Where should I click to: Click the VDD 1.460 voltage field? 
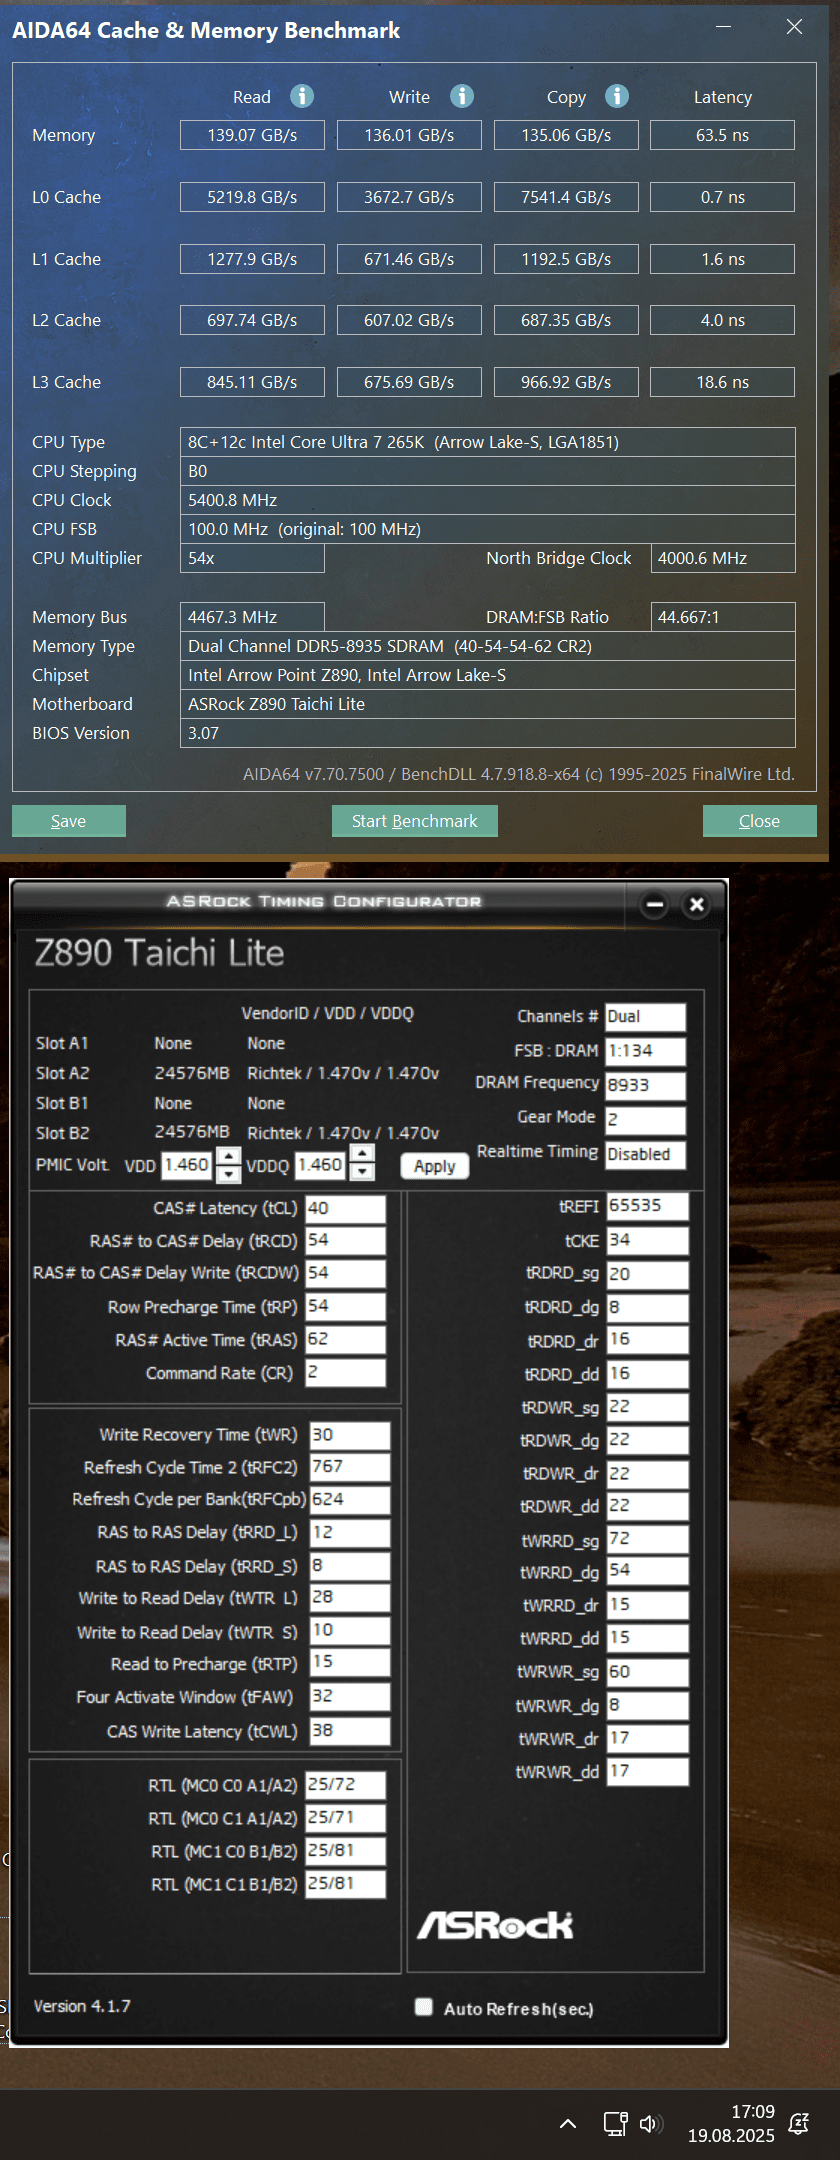(187, 1165)
